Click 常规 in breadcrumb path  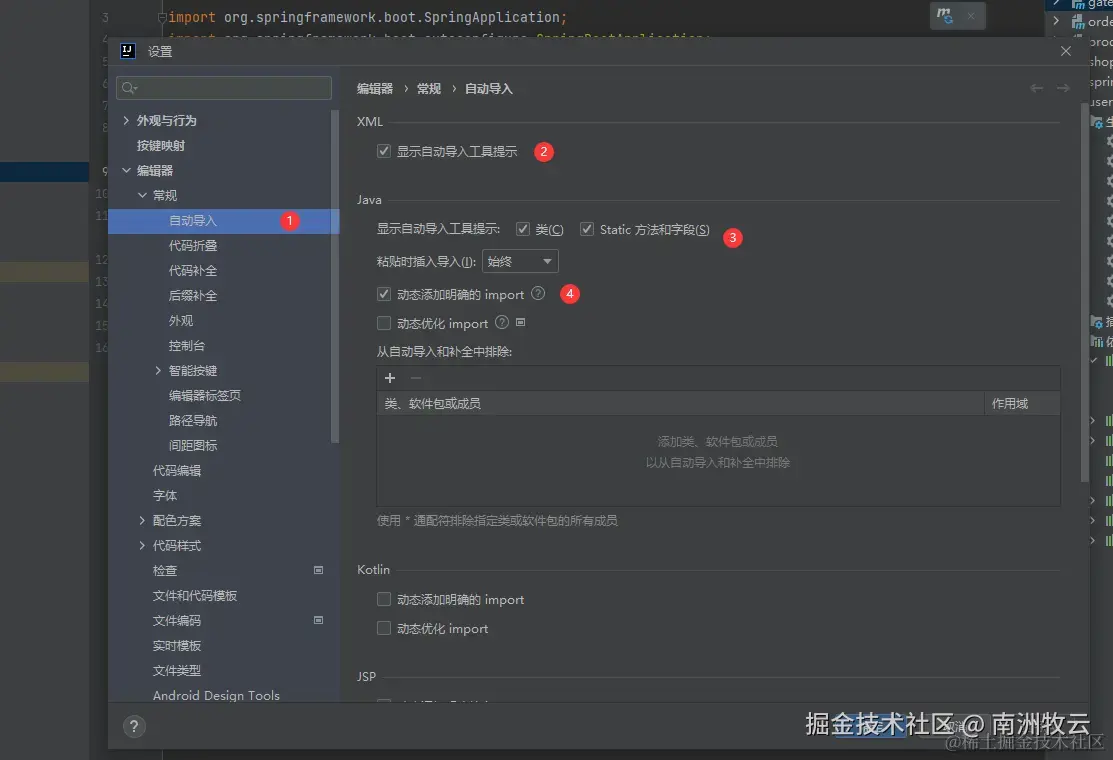point(429,89)
